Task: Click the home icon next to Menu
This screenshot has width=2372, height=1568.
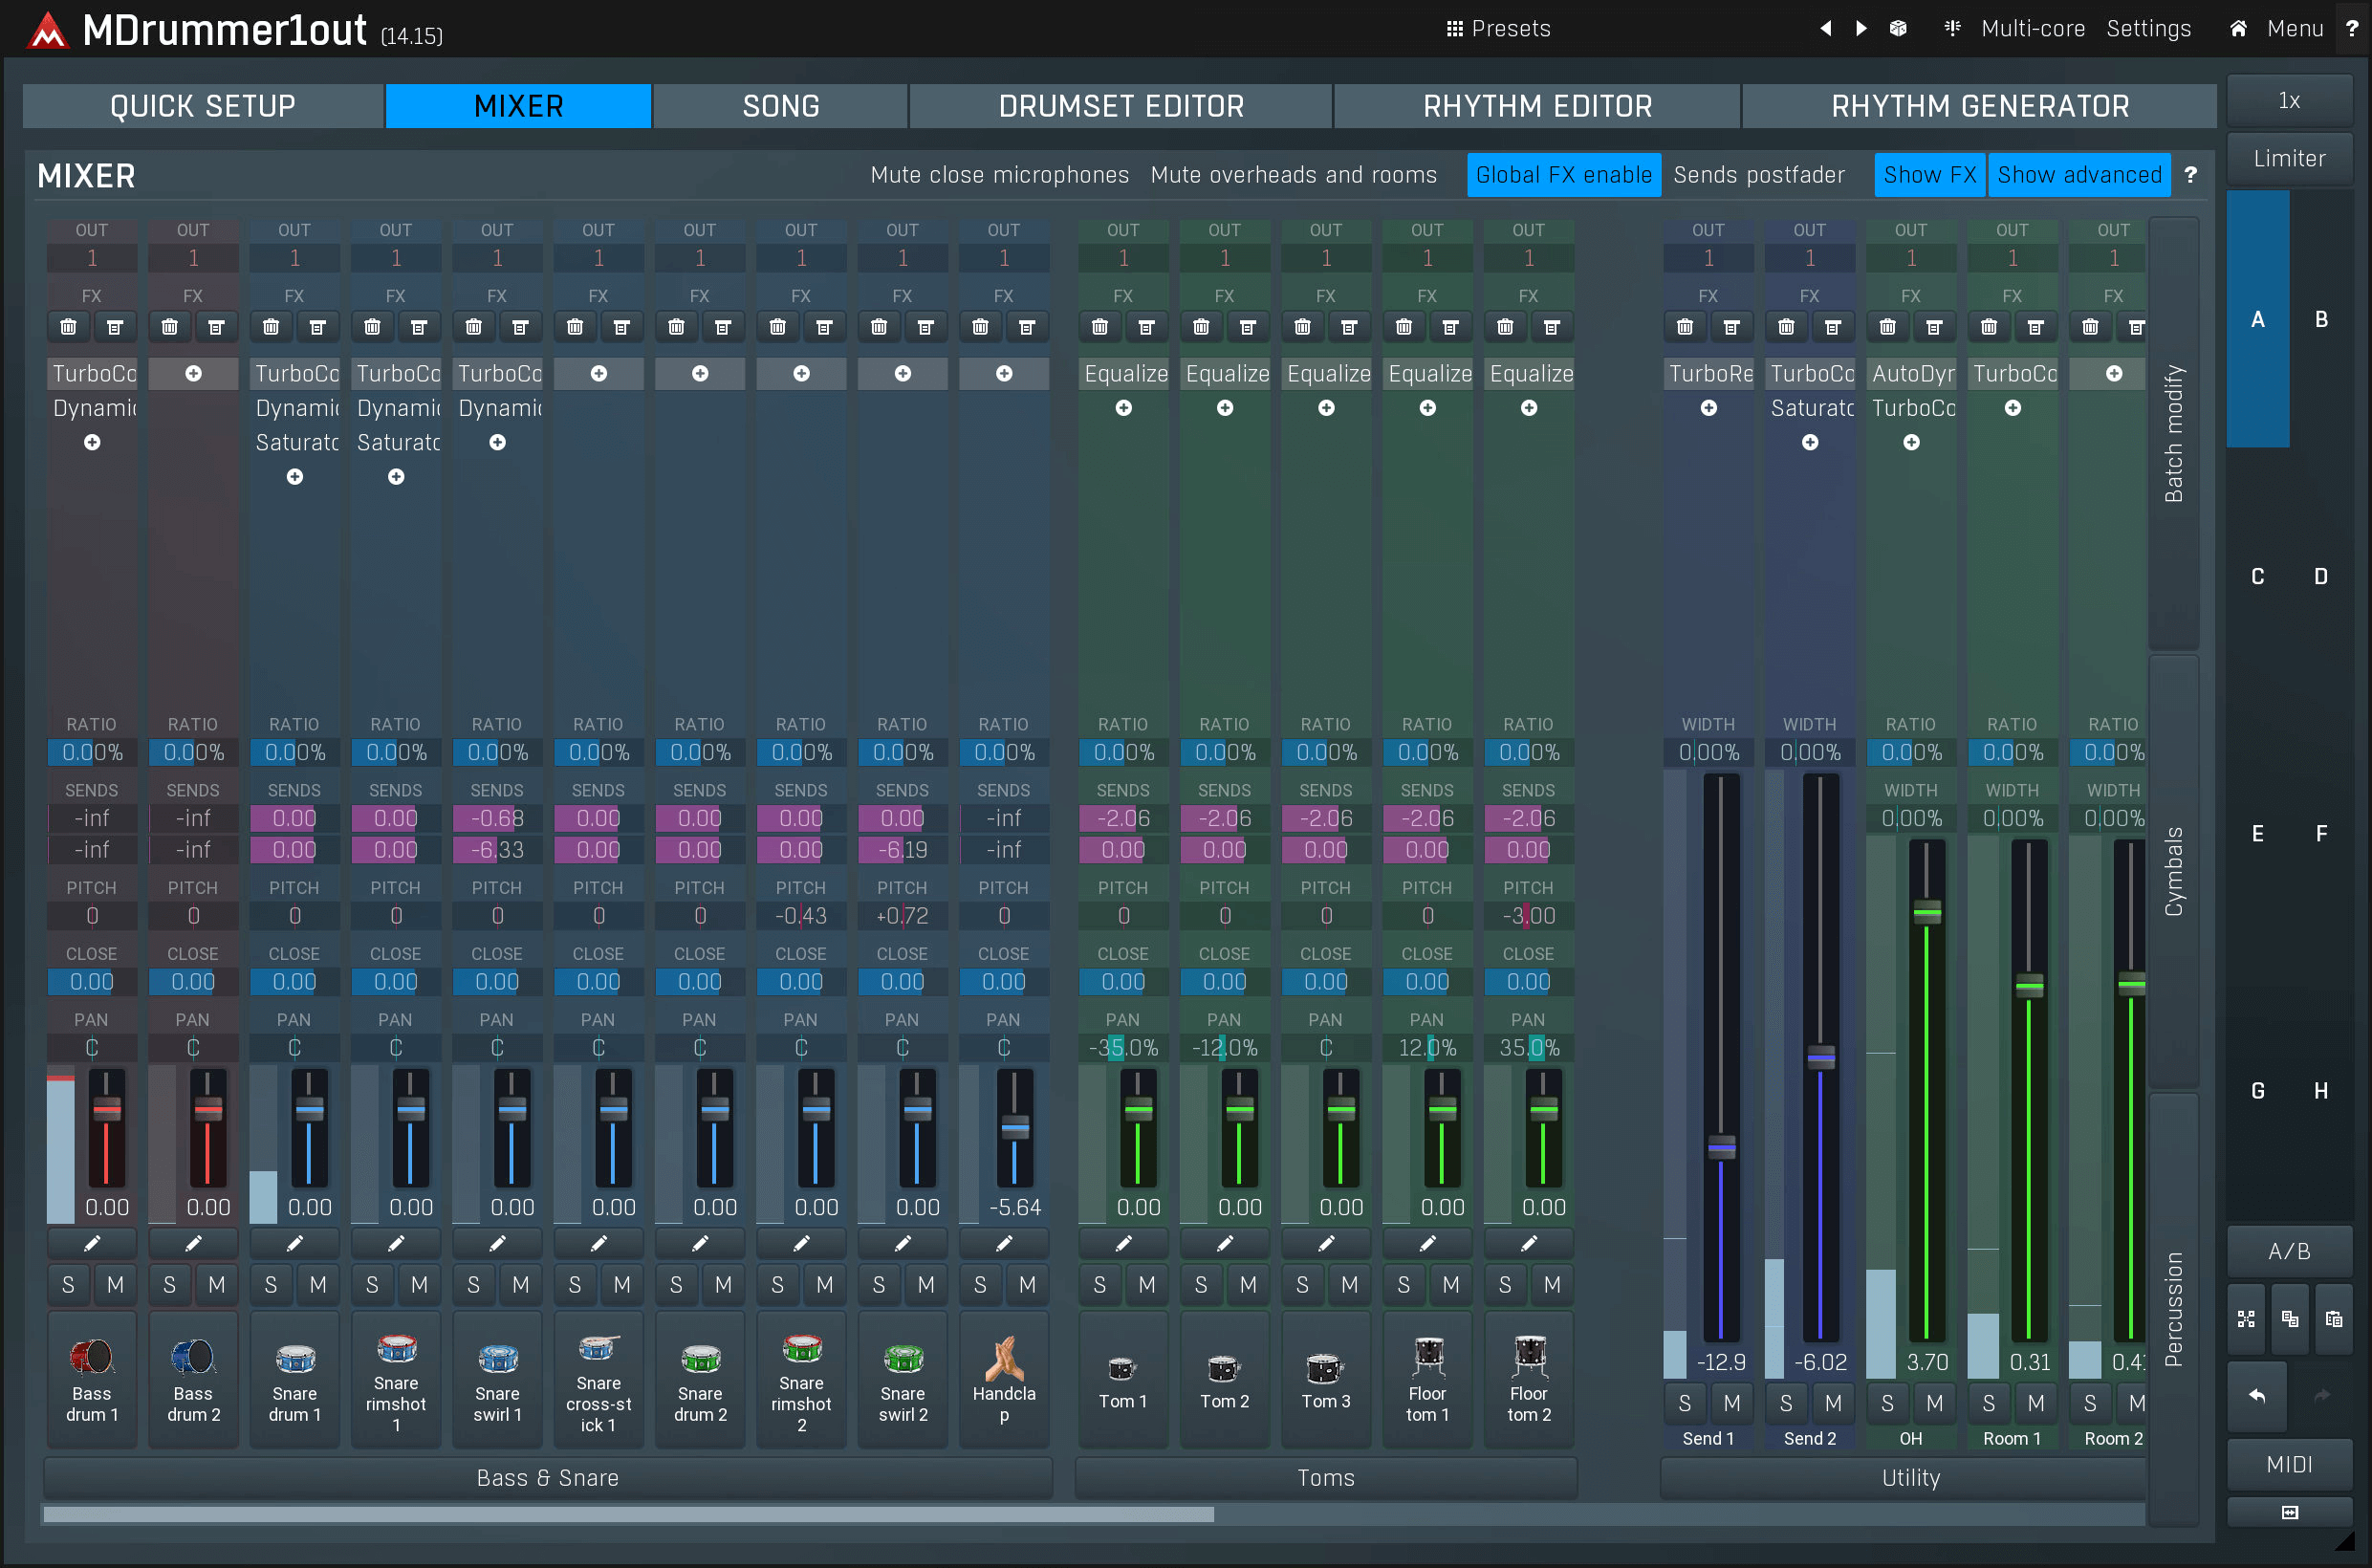Action: click(2238, 28)
